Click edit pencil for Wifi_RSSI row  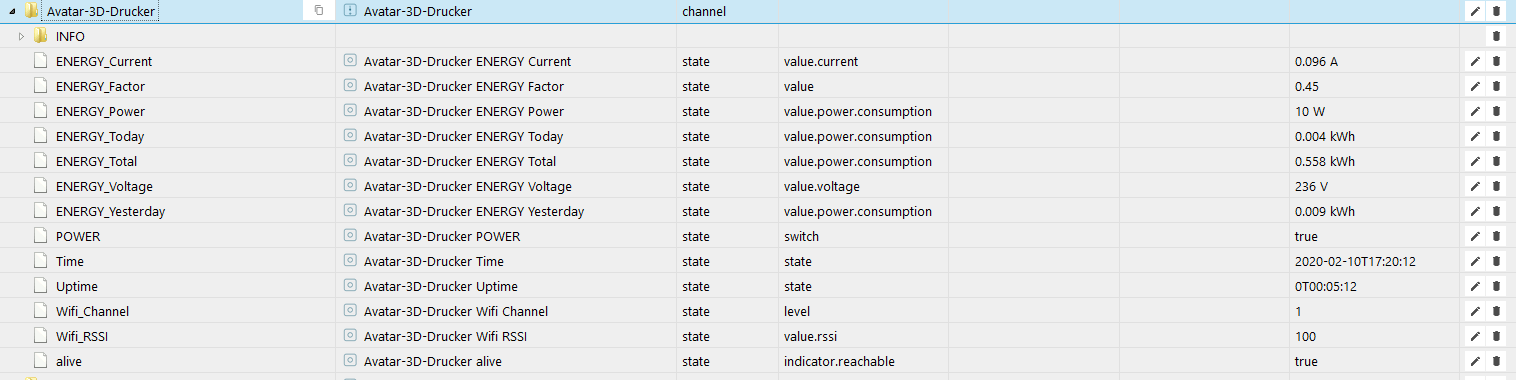coord(1474,336)
